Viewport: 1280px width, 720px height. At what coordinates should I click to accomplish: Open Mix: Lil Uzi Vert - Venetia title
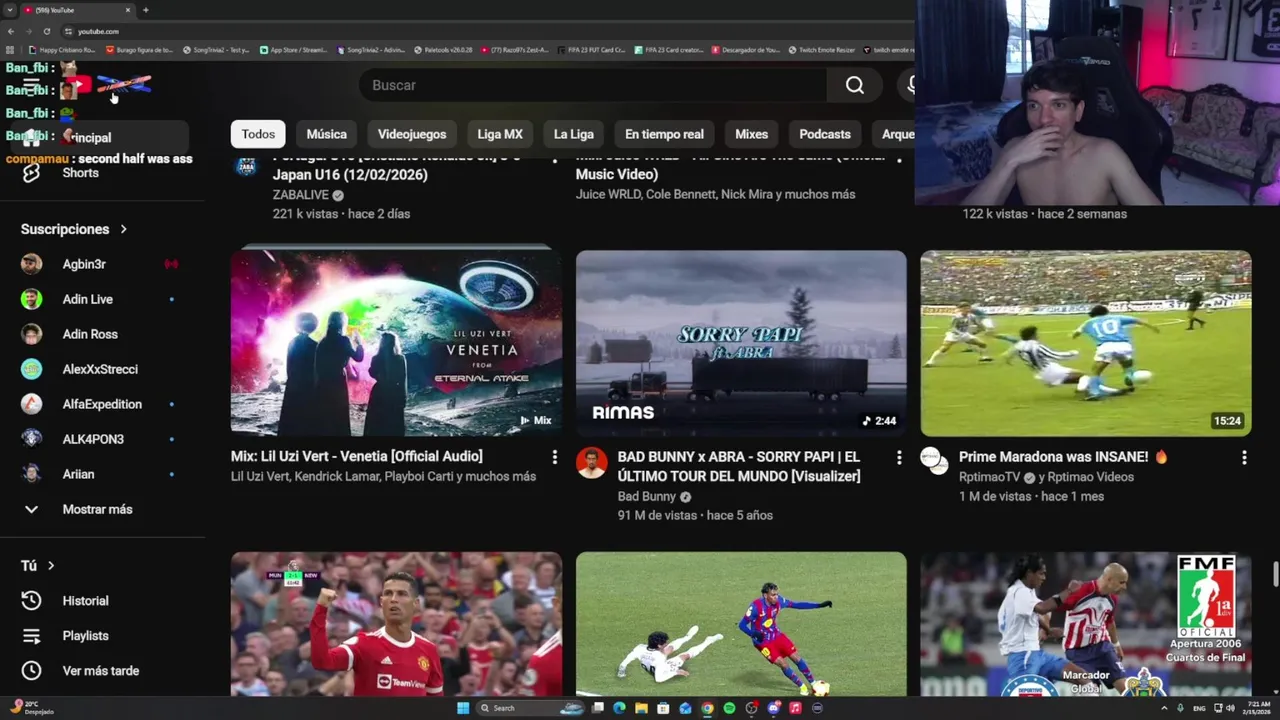coord(357,456)
